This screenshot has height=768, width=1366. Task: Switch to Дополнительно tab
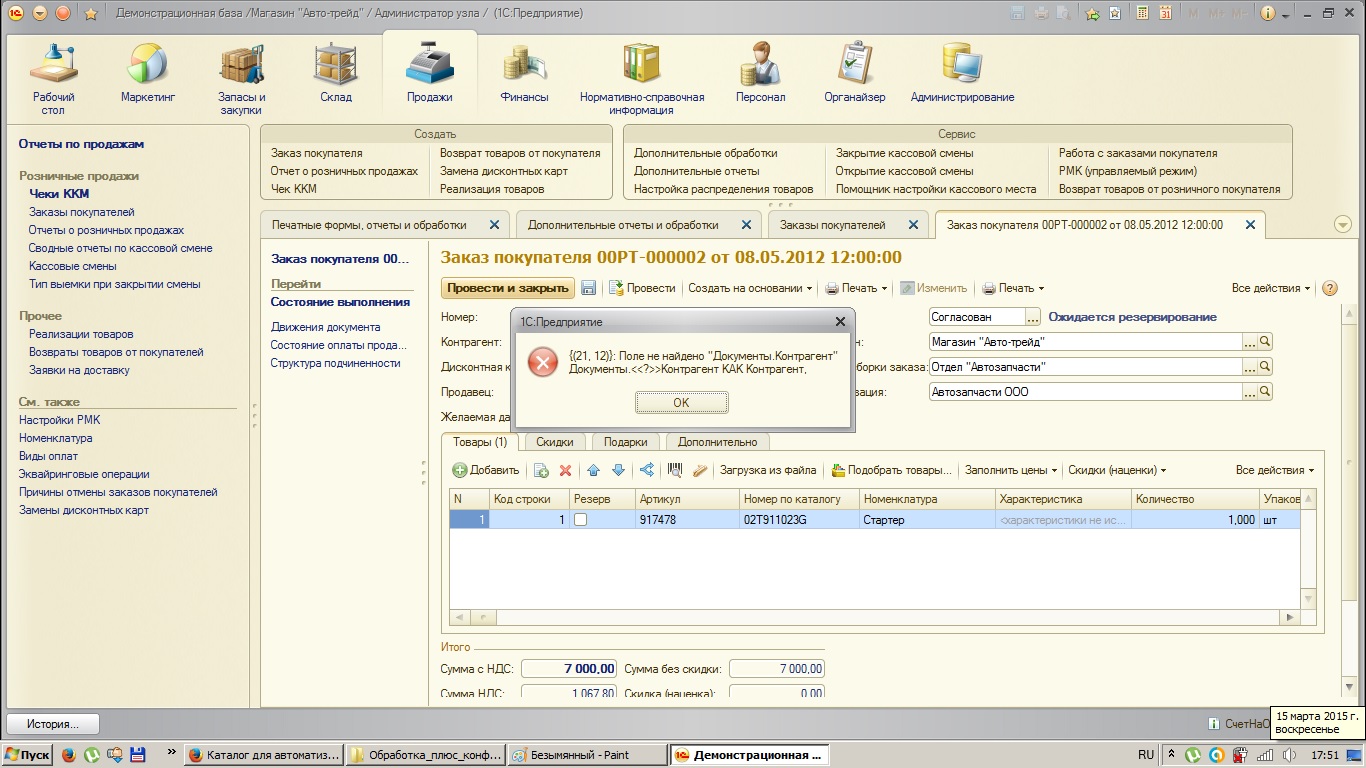coord(718,442)
